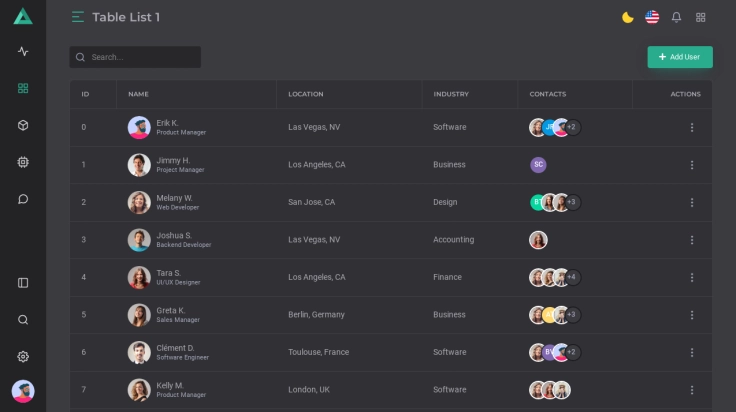Image resolution: width=736 pixels, height=412 pixels.
Task: Open the sidebar search magnifier icon
Action: pyautogui.click(x=23, y=320)
